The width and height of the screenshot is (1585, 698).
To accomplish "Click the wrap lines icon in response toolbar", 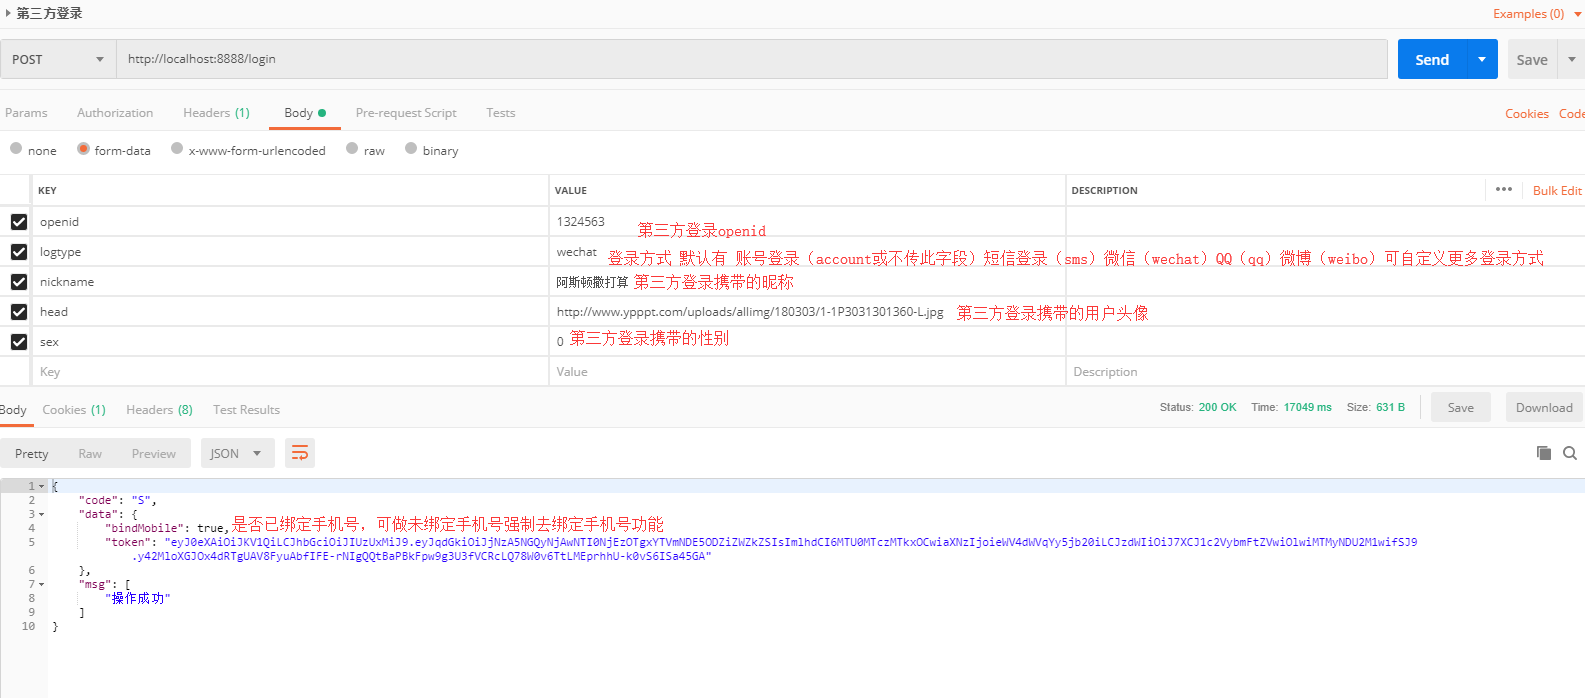I will point(299,453).
